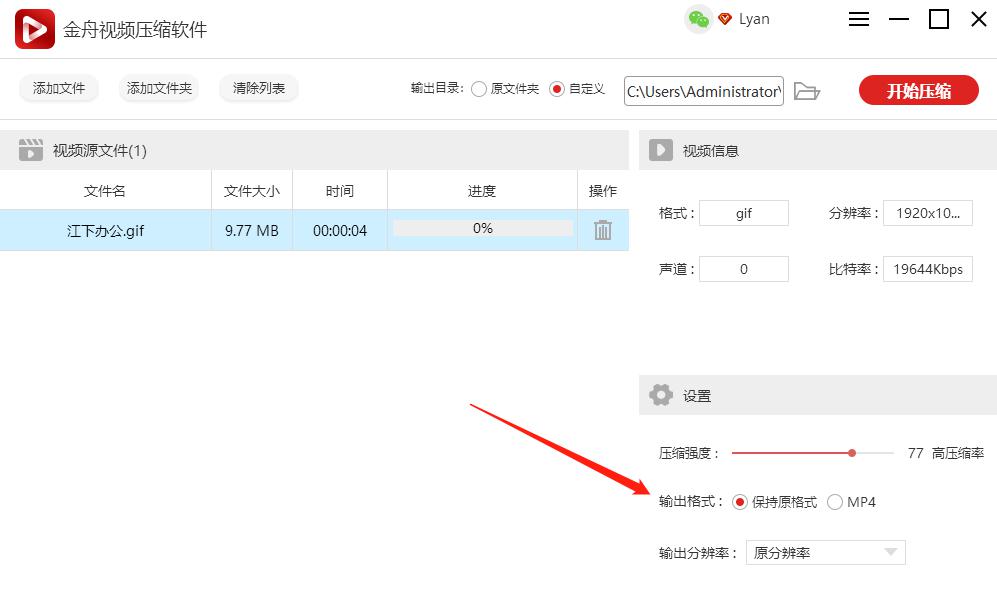This screenshot has height=609, width=997.
Task: Click the 视频源文件 clapperboard panel icon
Action: (x=30, y=149)
